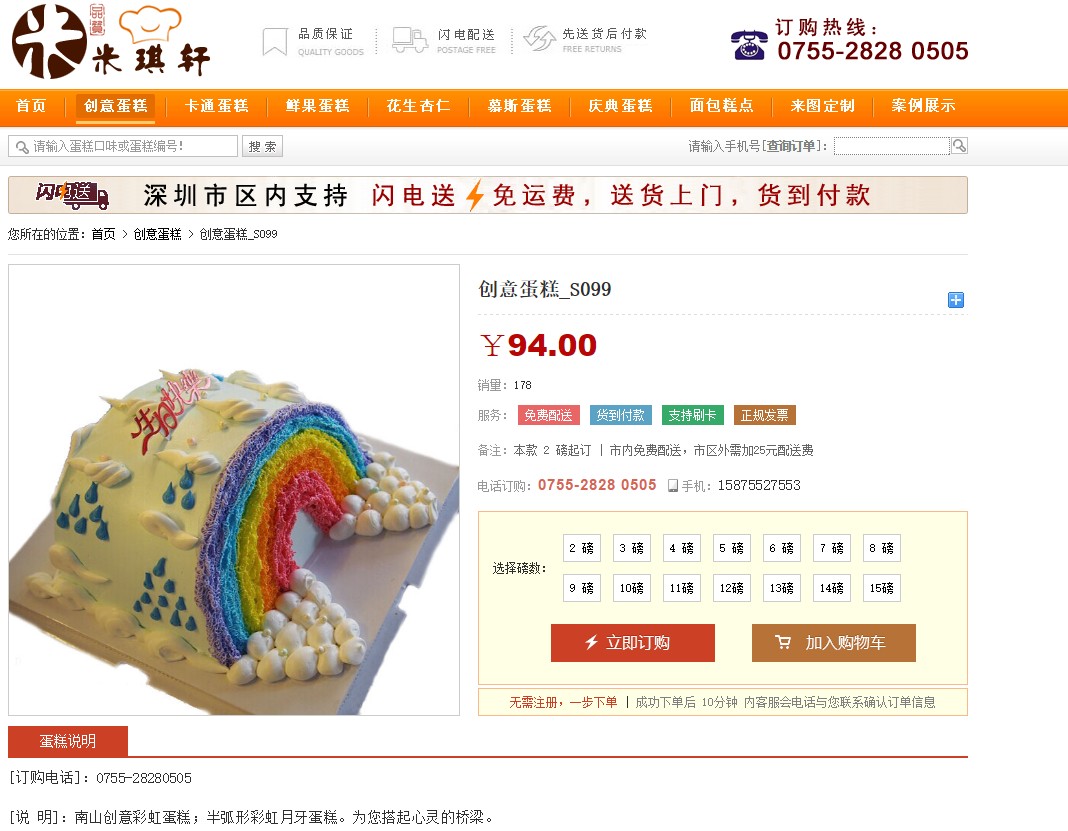Image resolution: width=1068 pixels, height=831 pixels.
Task: Click the telephone hotline icon
Action: pyautogui.click(x=749, y=45)
